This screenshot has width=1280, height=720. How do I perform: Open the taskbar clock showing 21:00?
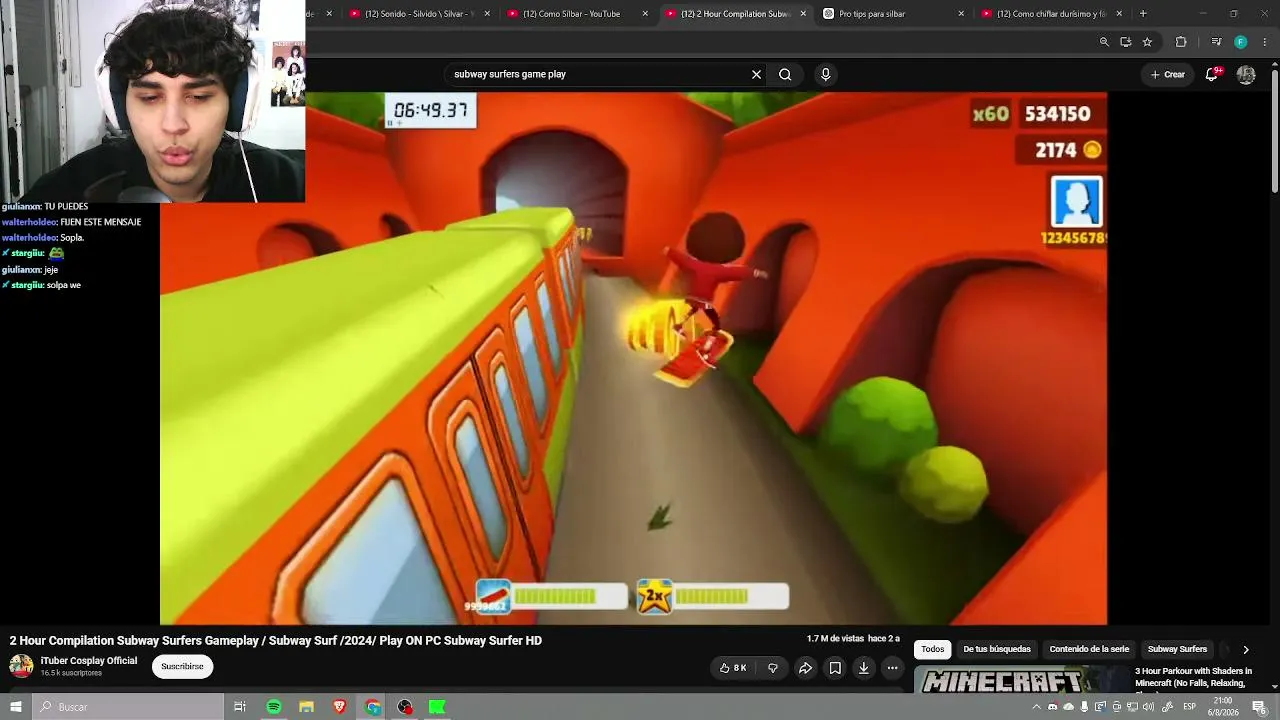coord(1223,707)
